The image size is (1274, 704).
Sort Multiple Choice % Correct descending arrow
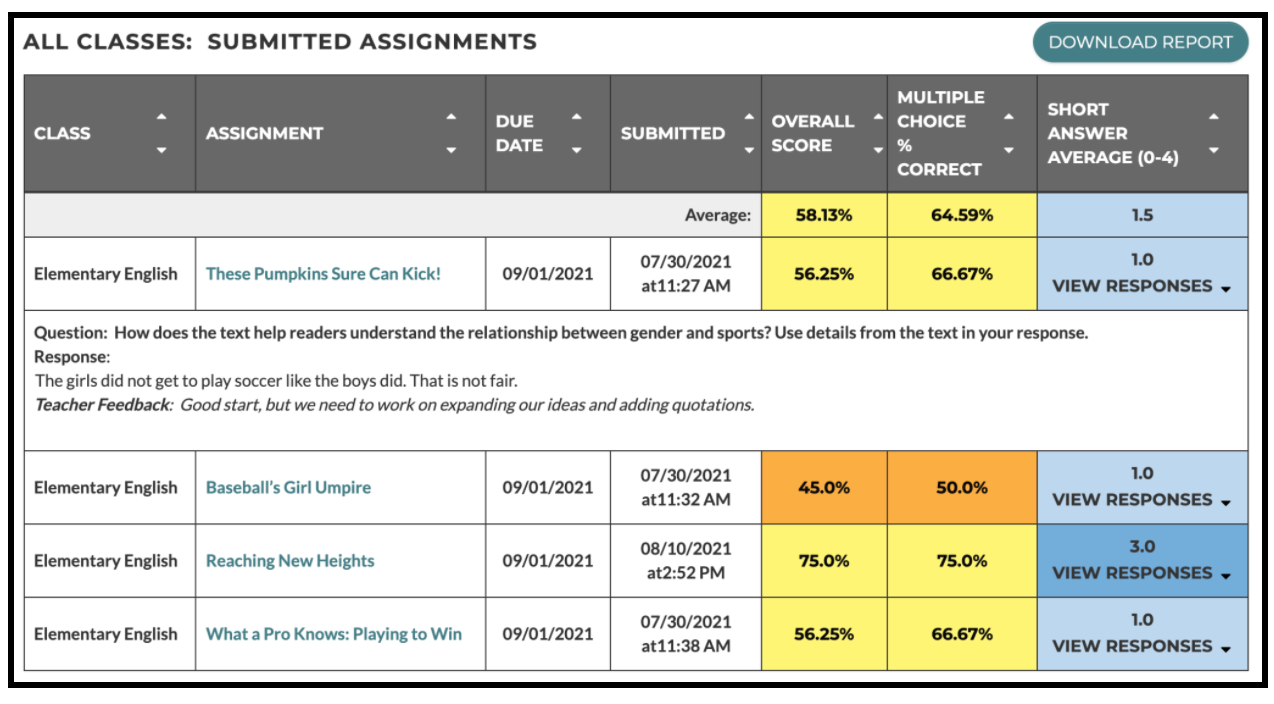1008,151
